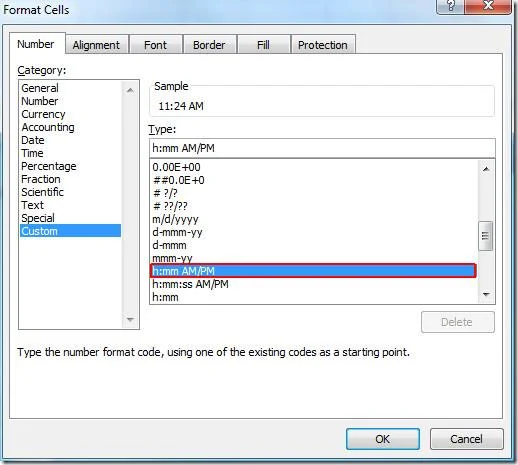Screen dimensions: 518x465
Task: Click the OK button
Action: (x=383, y=439)
